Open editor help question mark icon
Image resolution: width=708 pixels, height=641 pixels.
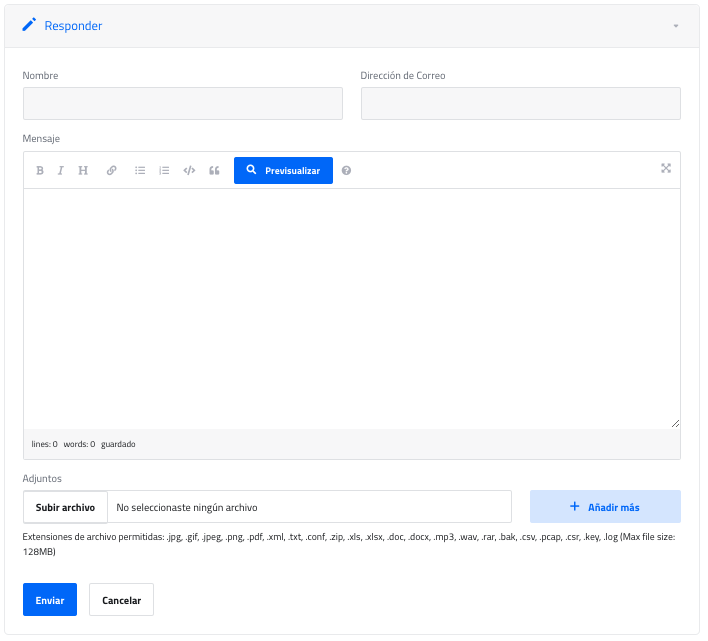click(x=346, y=171)
